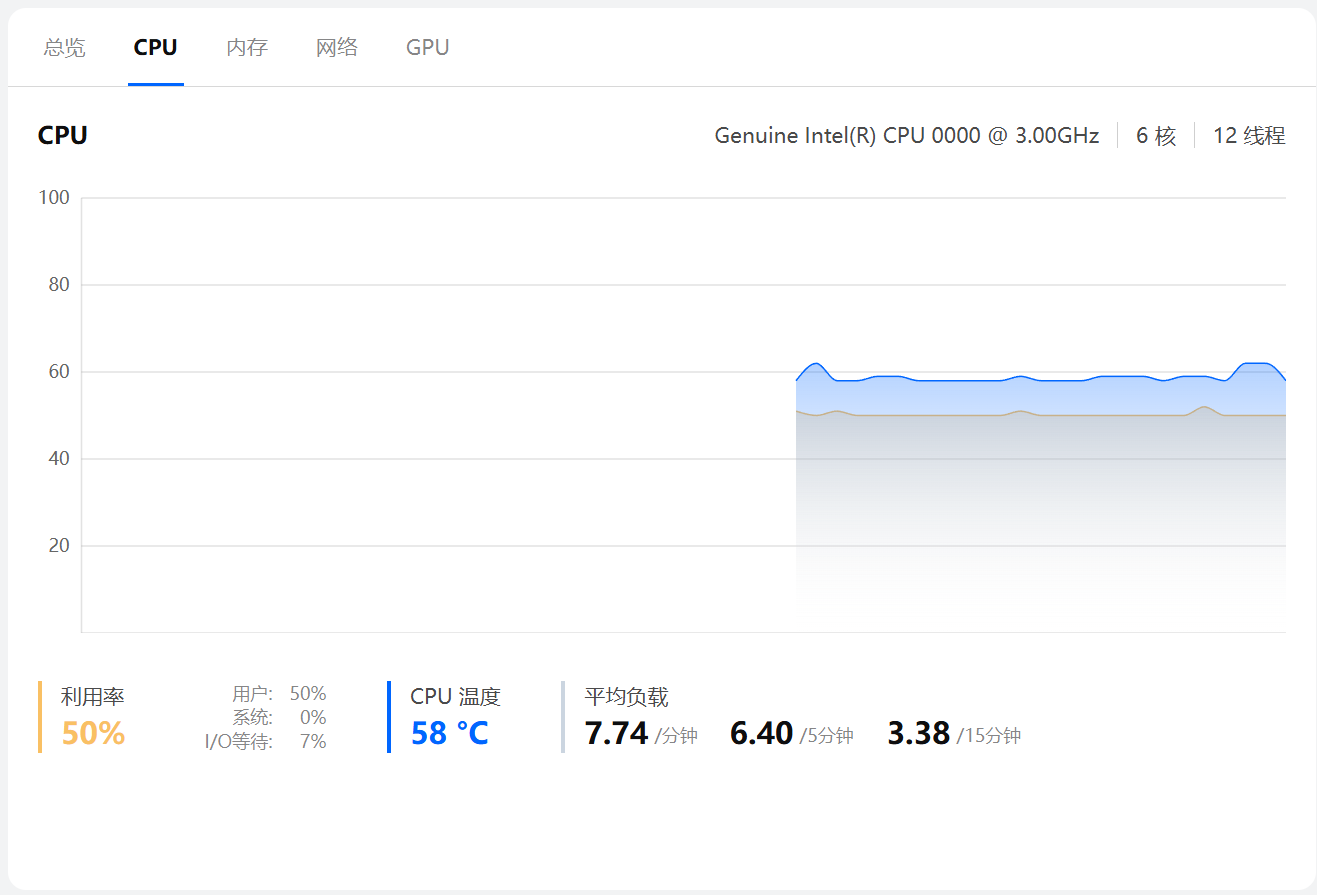This screenshot has width=1317, height=895.
Task: Click the orange 50% utilization value
Action: [x=93, y=733]
